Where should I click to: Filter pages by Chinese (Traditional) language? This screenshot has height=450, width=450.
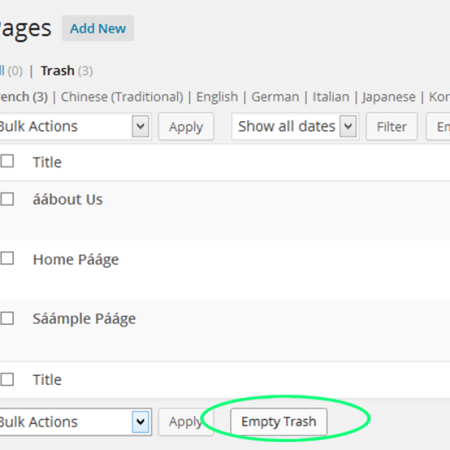(122, 97)
